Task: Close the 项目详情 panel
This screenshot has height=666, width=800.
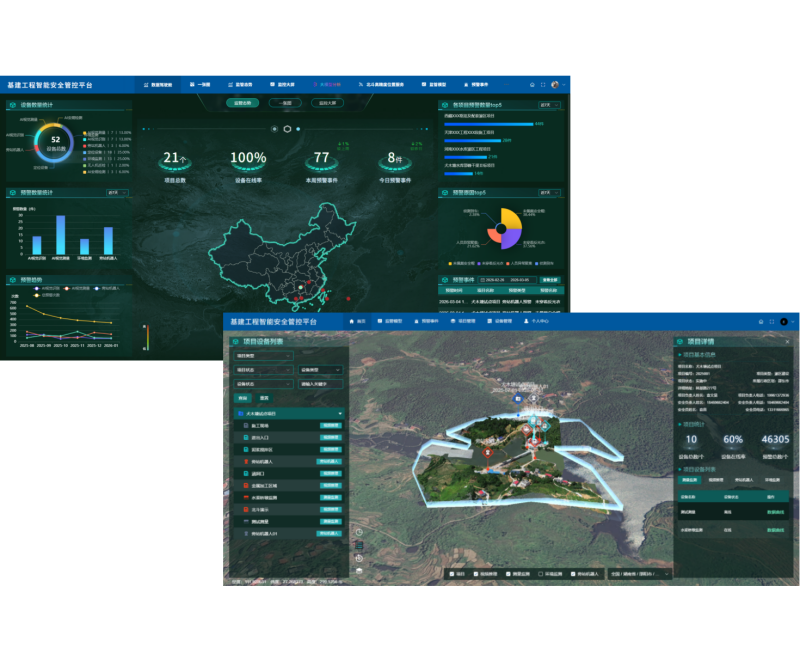Action: (x=788, y=341)
